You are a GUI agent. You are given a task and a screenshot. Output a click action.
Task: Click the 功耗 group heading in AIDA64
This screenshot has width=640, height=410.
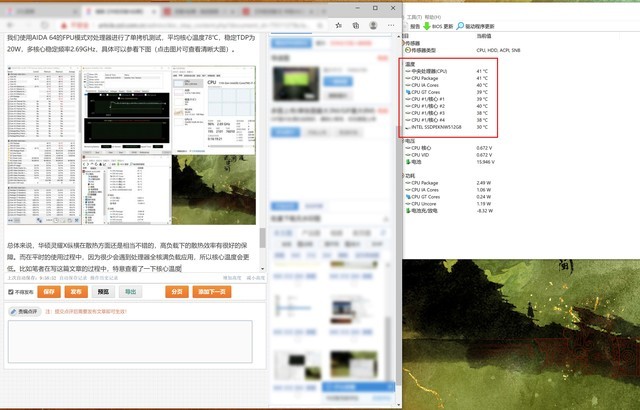(x=409, y=176)
